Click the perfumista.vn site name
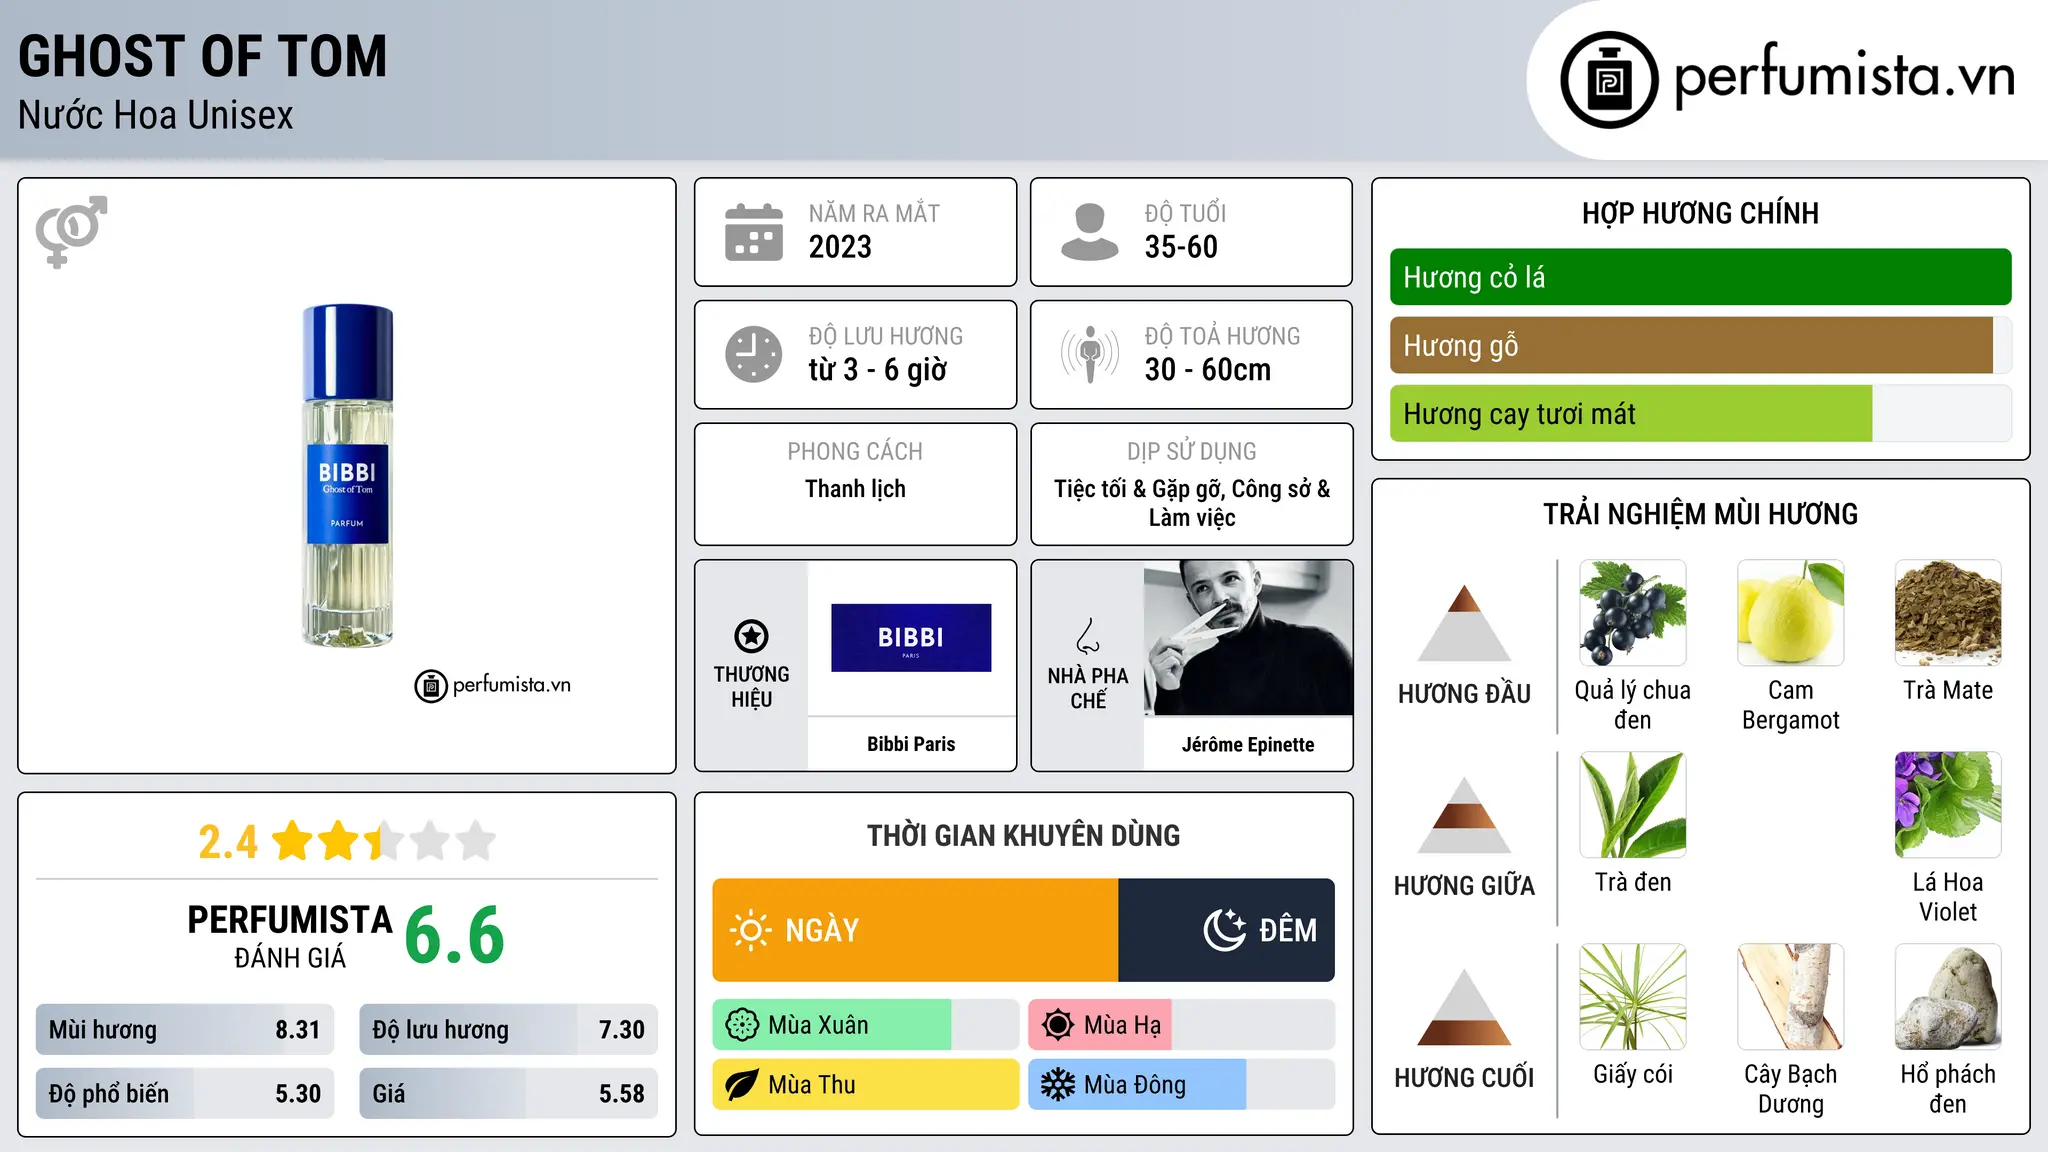The image size is (2048, 1152). (1844, 77)
